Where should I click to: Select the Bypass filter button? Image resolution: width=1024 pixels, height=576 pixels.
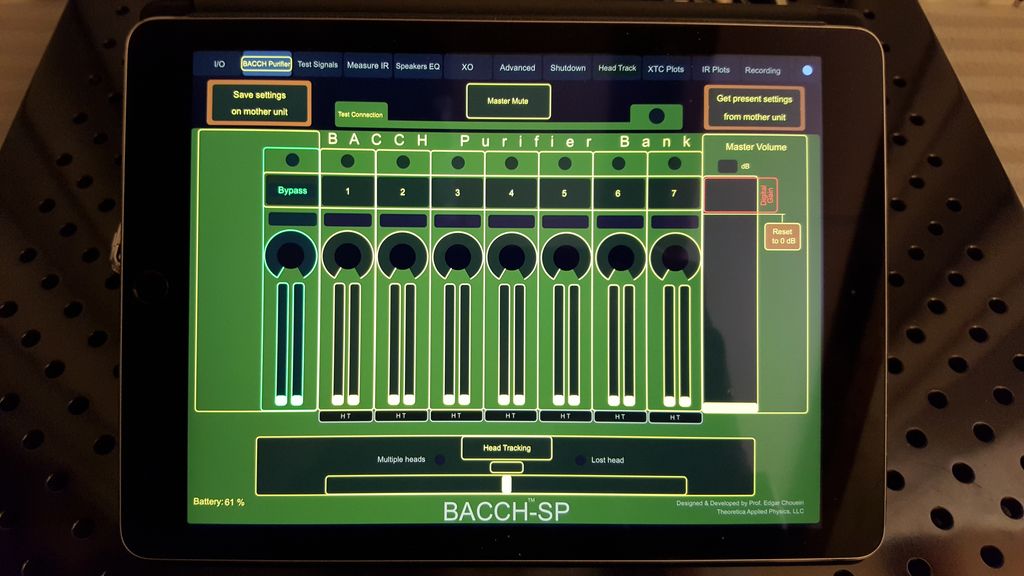tap(292, 191)
